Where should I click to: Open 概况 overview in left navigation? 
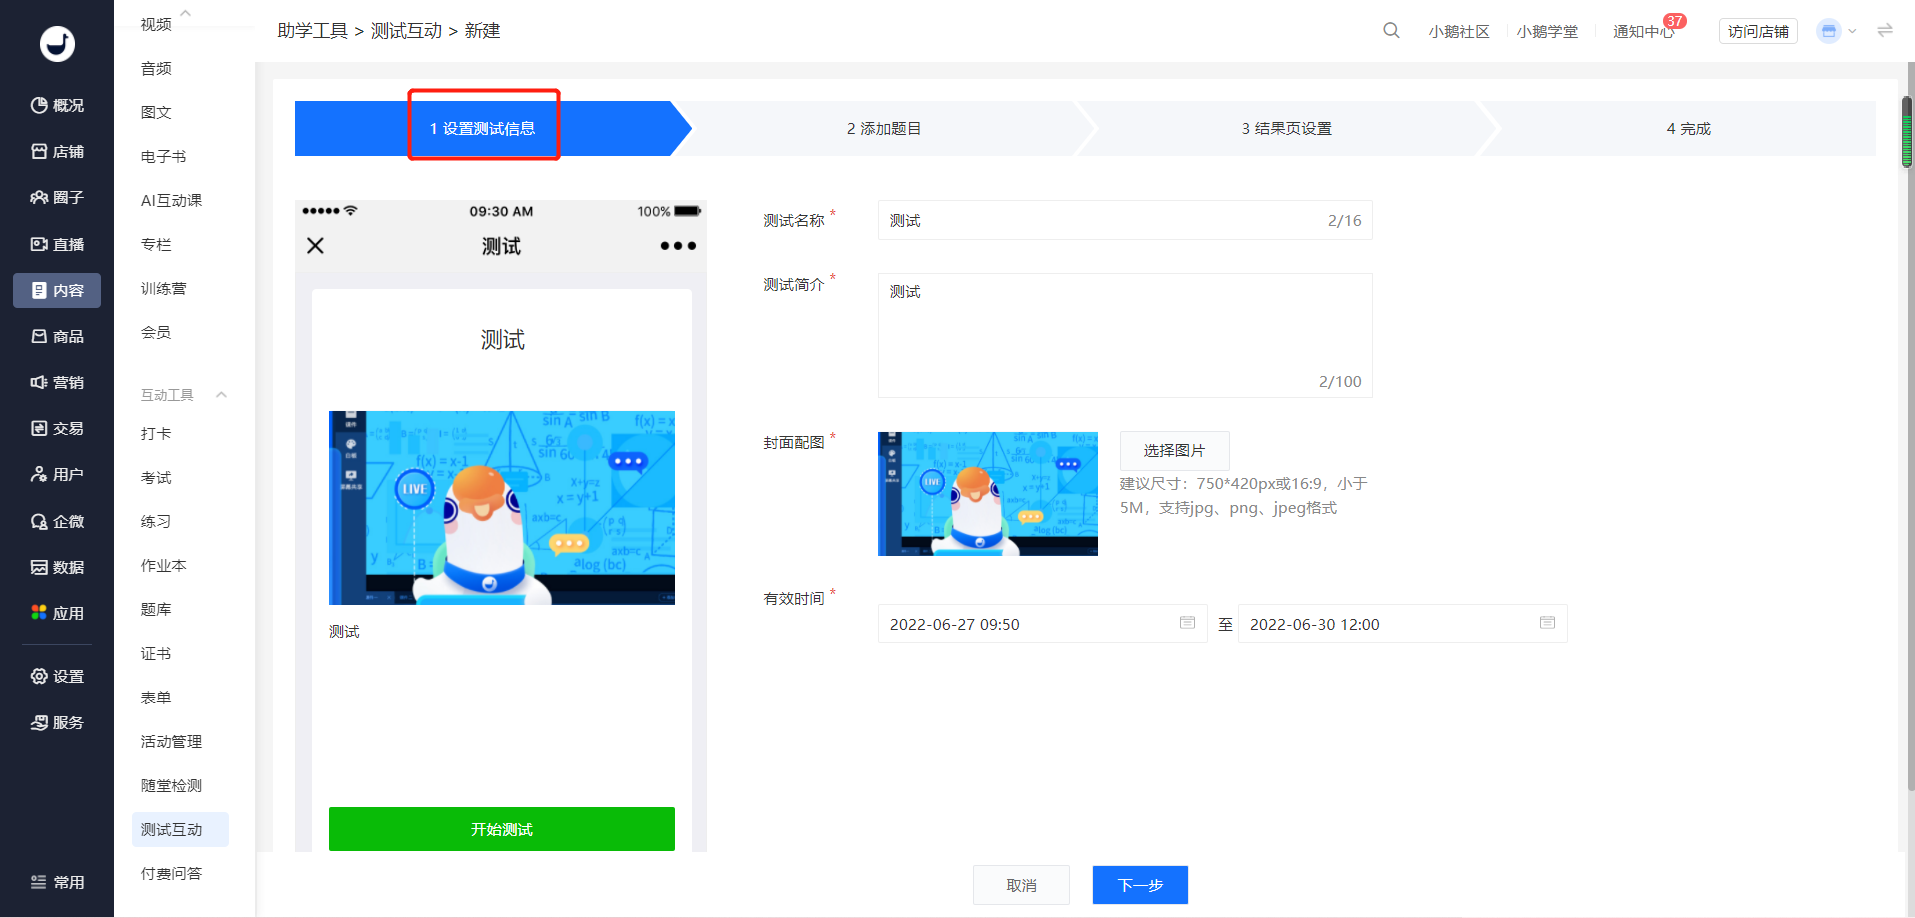[x=57, y=105]
